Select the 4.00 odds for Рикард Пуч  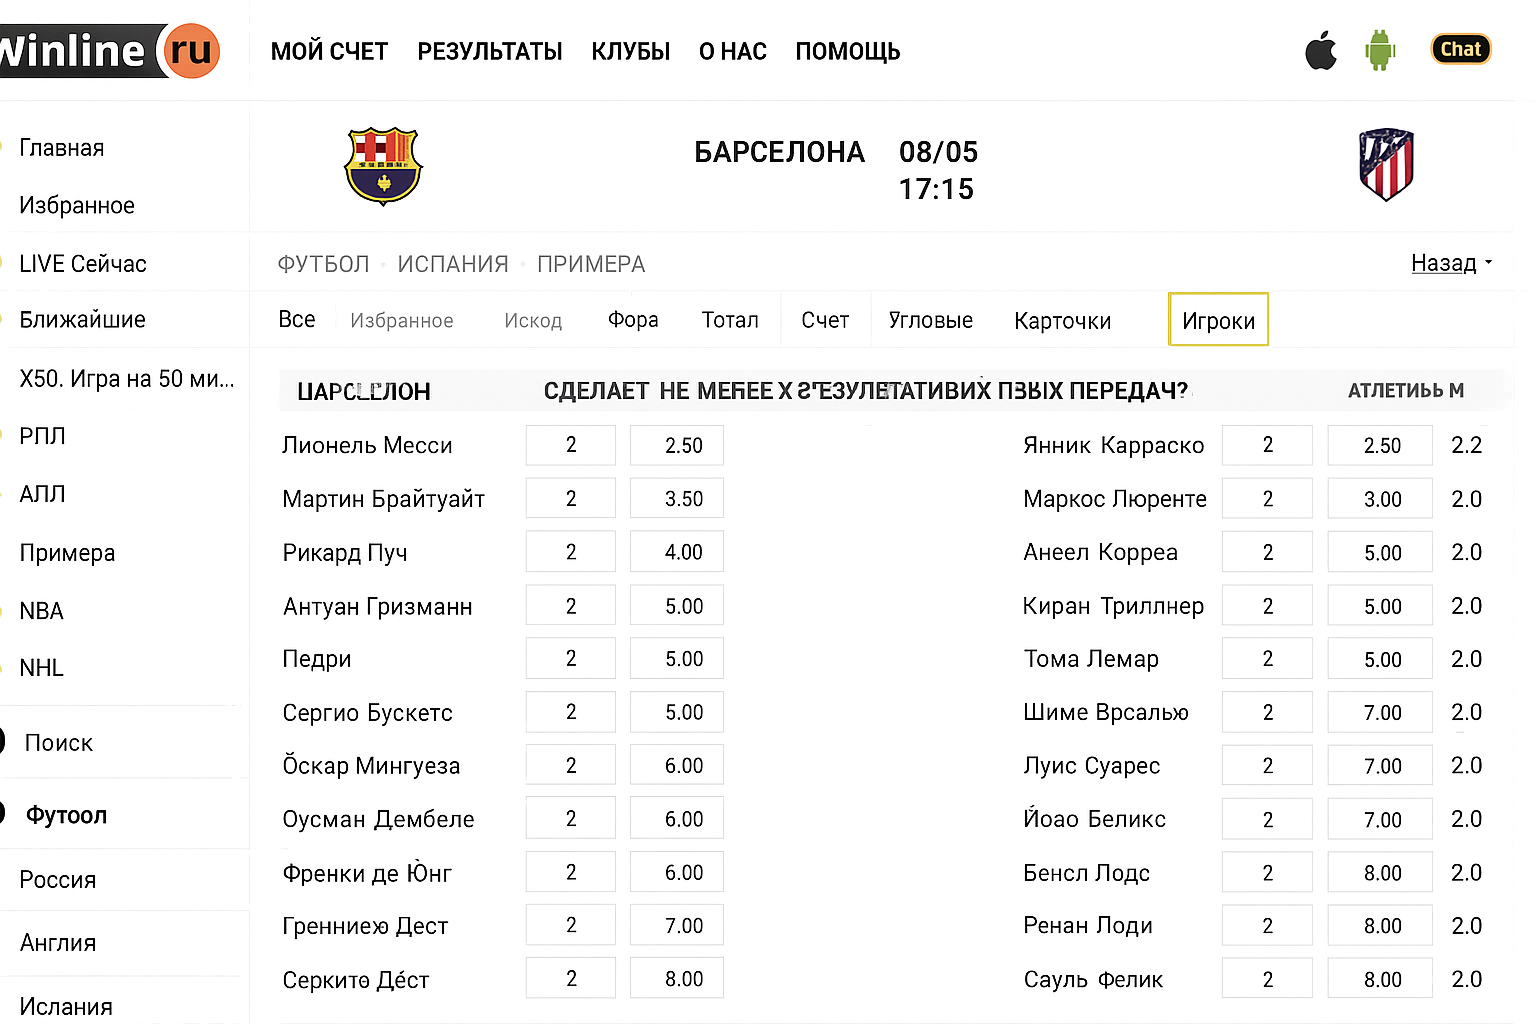coord(677,552)
